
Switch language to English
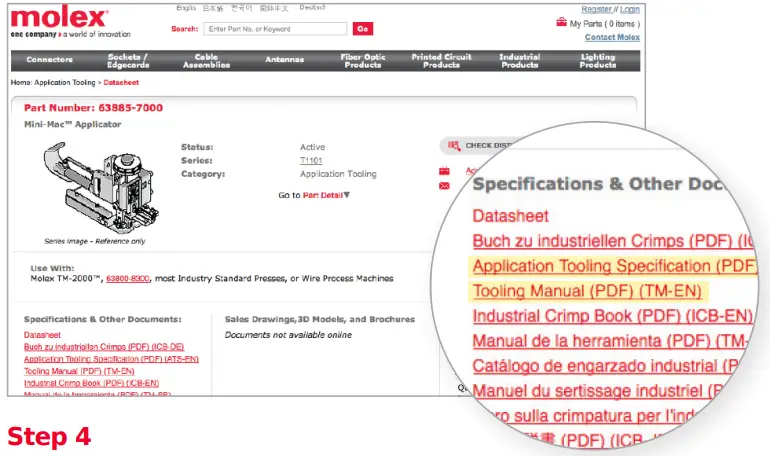point(186,8)
